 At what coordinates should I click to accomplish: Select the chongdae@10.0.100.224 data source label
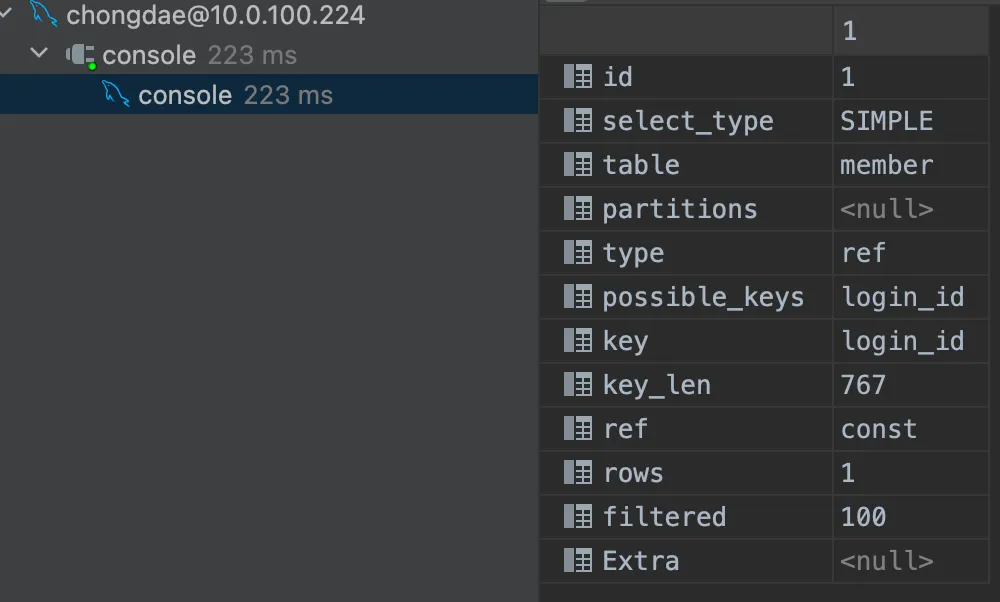click(x=215, y=15)
